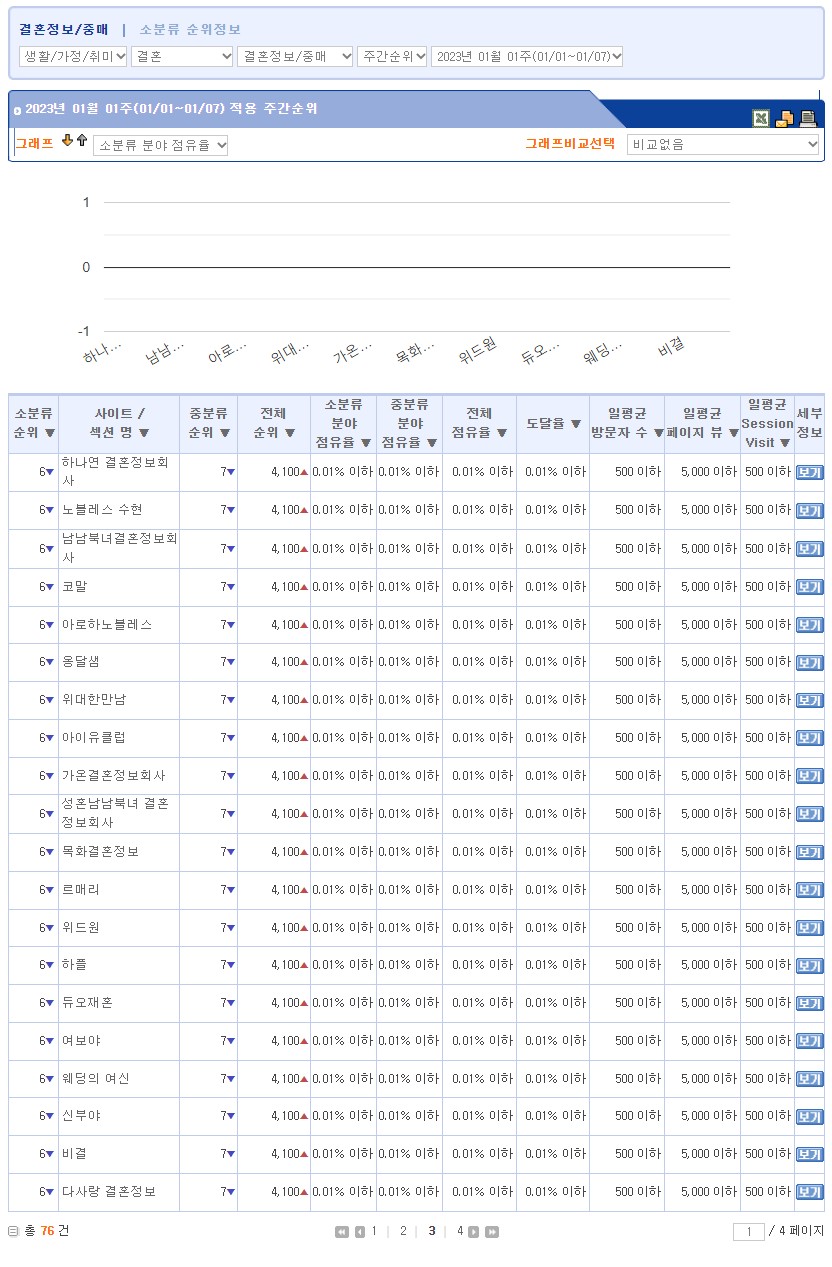Open page 2 of the results

pos(403,1231)
